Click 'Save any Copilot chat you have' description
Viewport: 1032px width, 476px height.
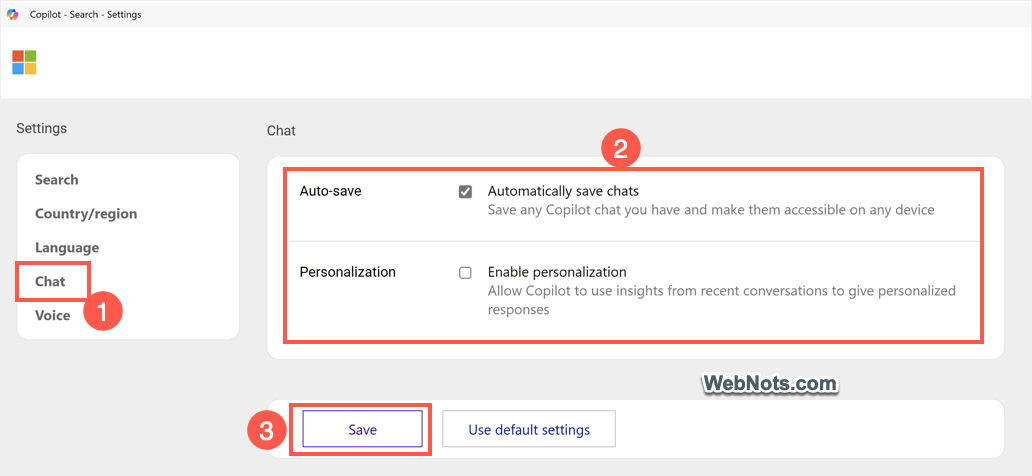point(711,210)
